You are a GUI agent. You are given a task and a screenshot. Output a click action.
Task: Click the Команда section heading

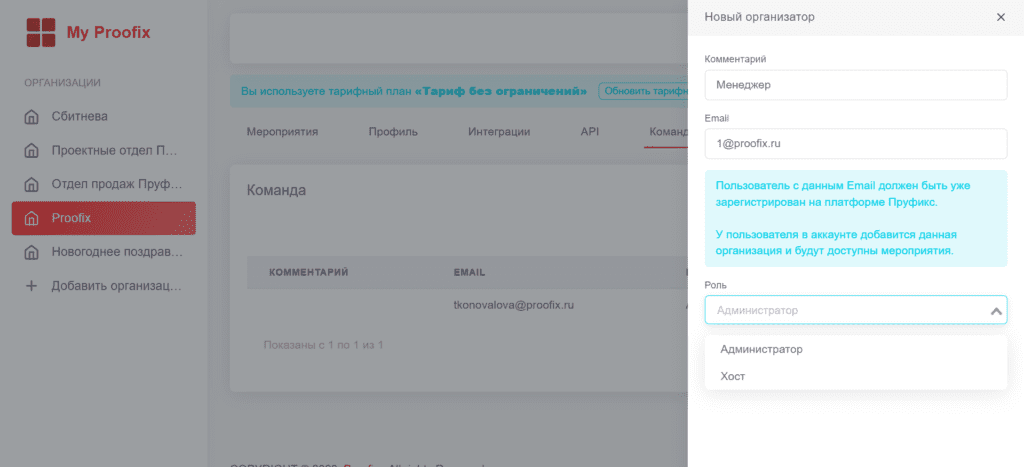(x=276, y=191)
